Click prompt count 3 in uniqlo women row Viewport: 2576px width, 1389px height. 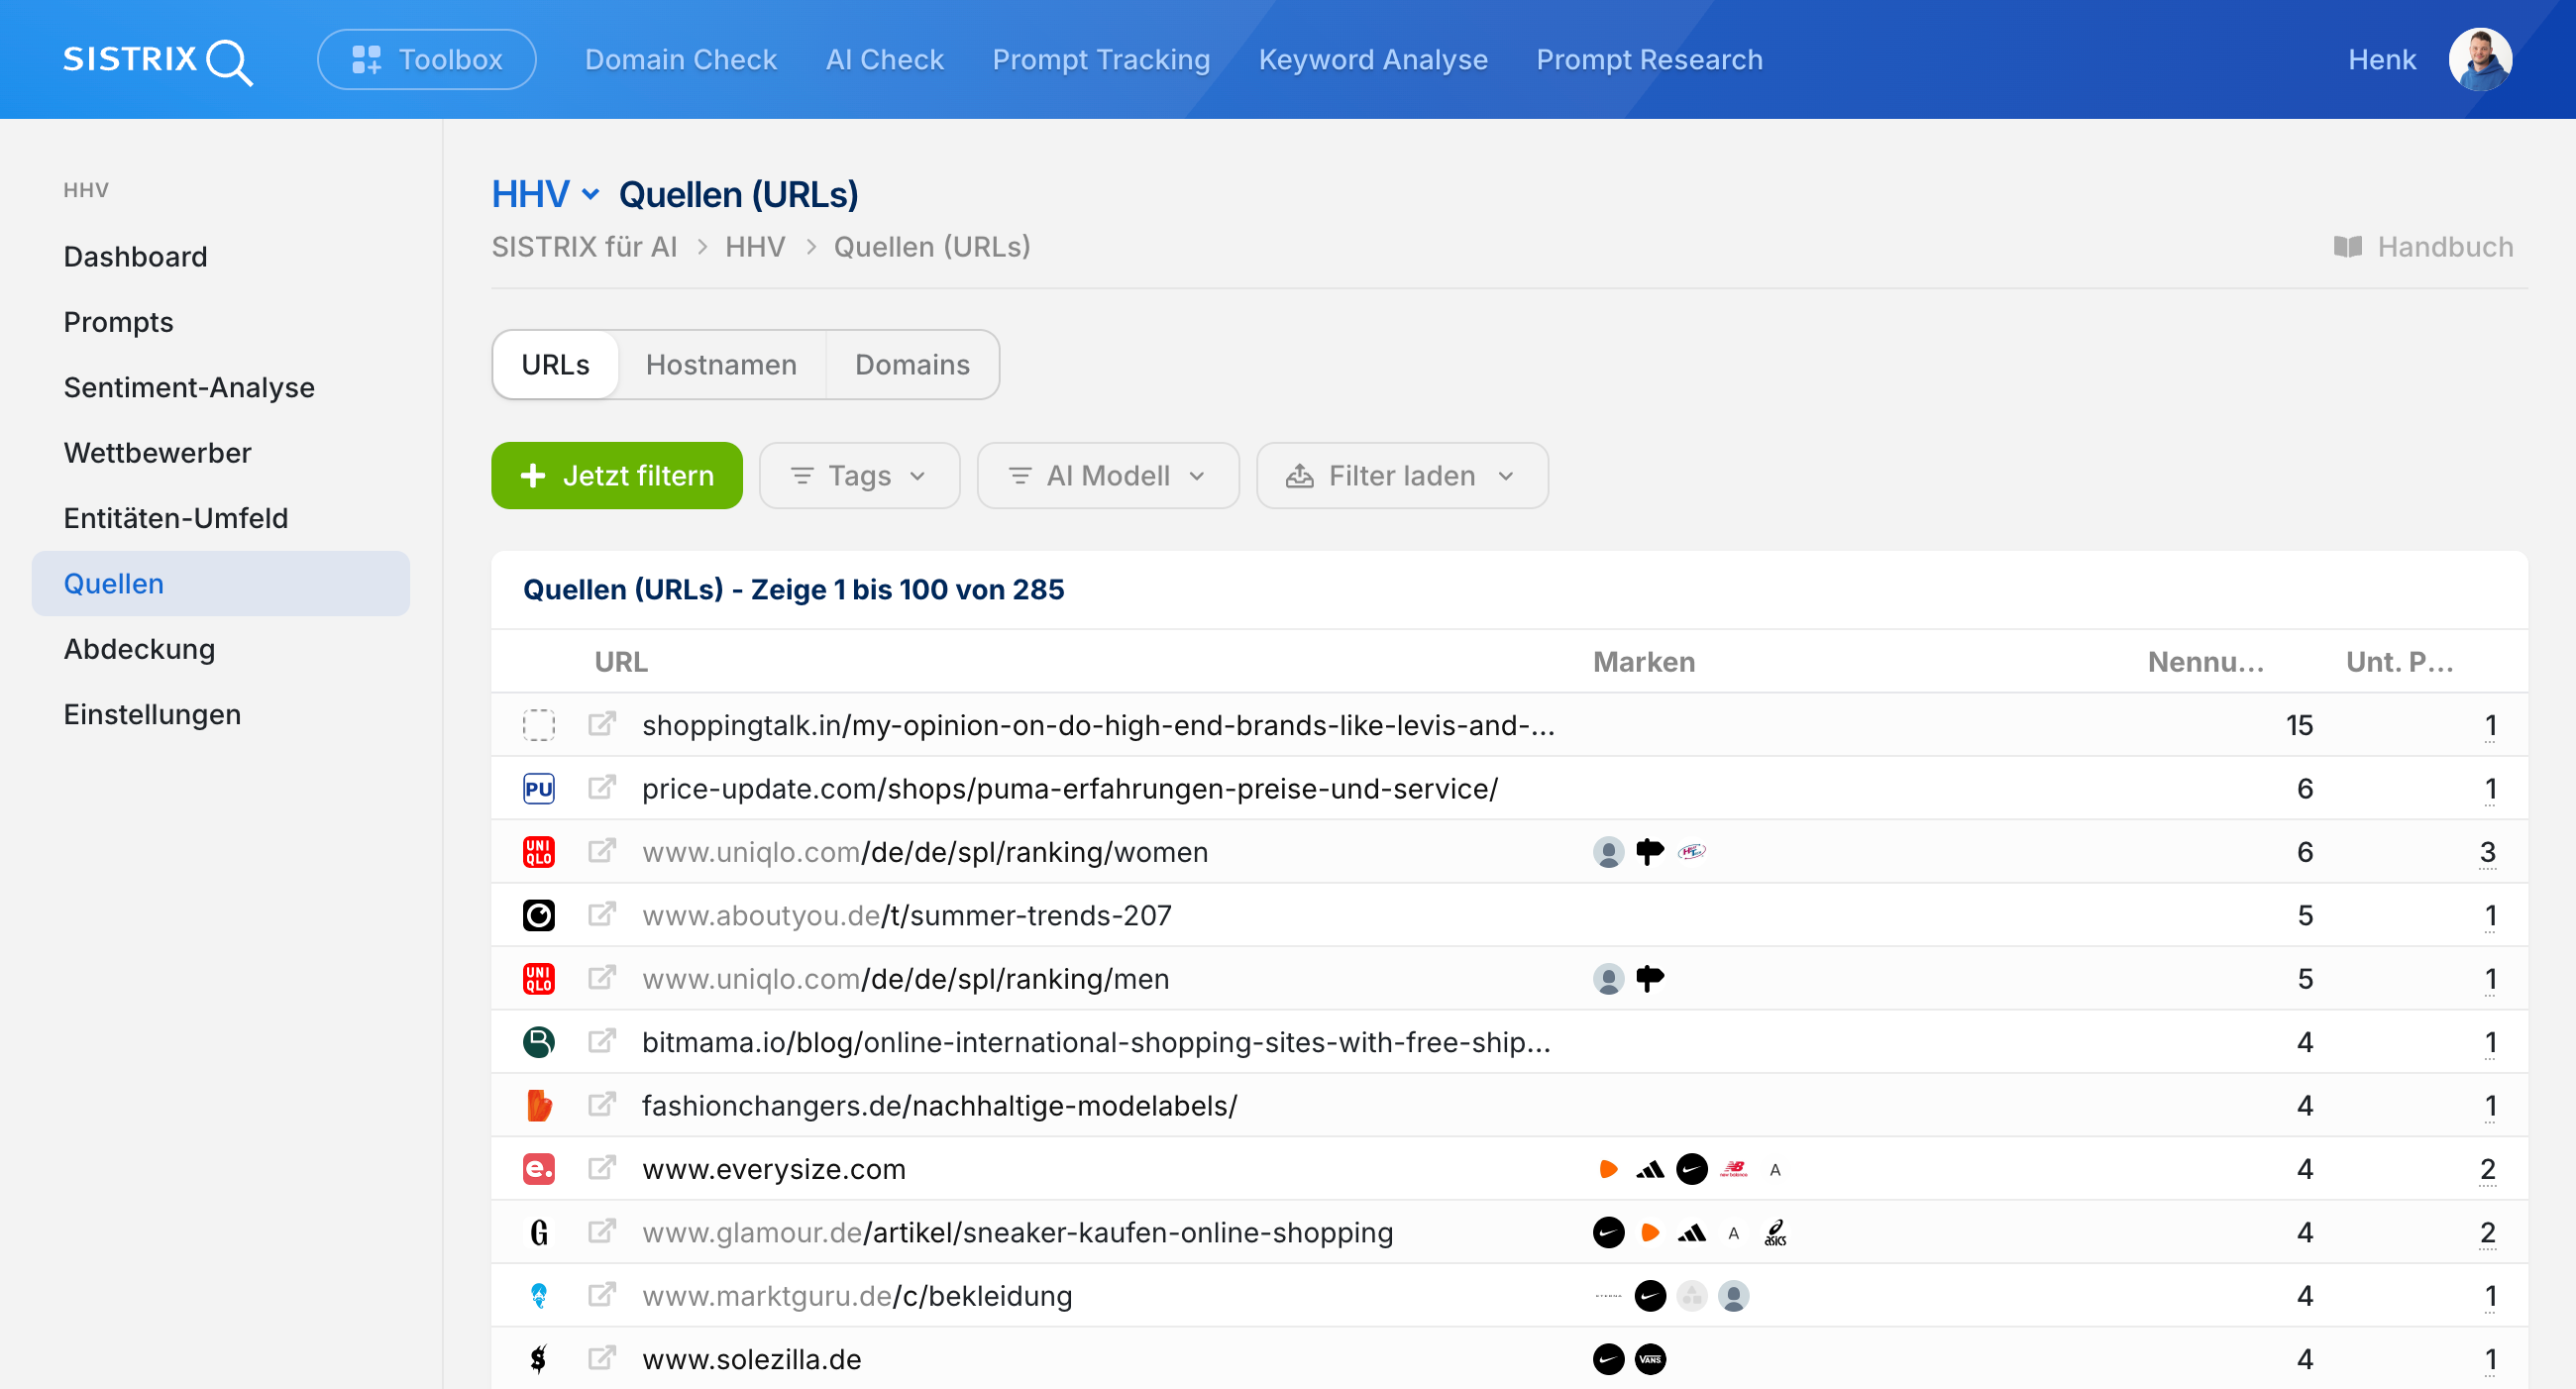[x=2488, y=852]
